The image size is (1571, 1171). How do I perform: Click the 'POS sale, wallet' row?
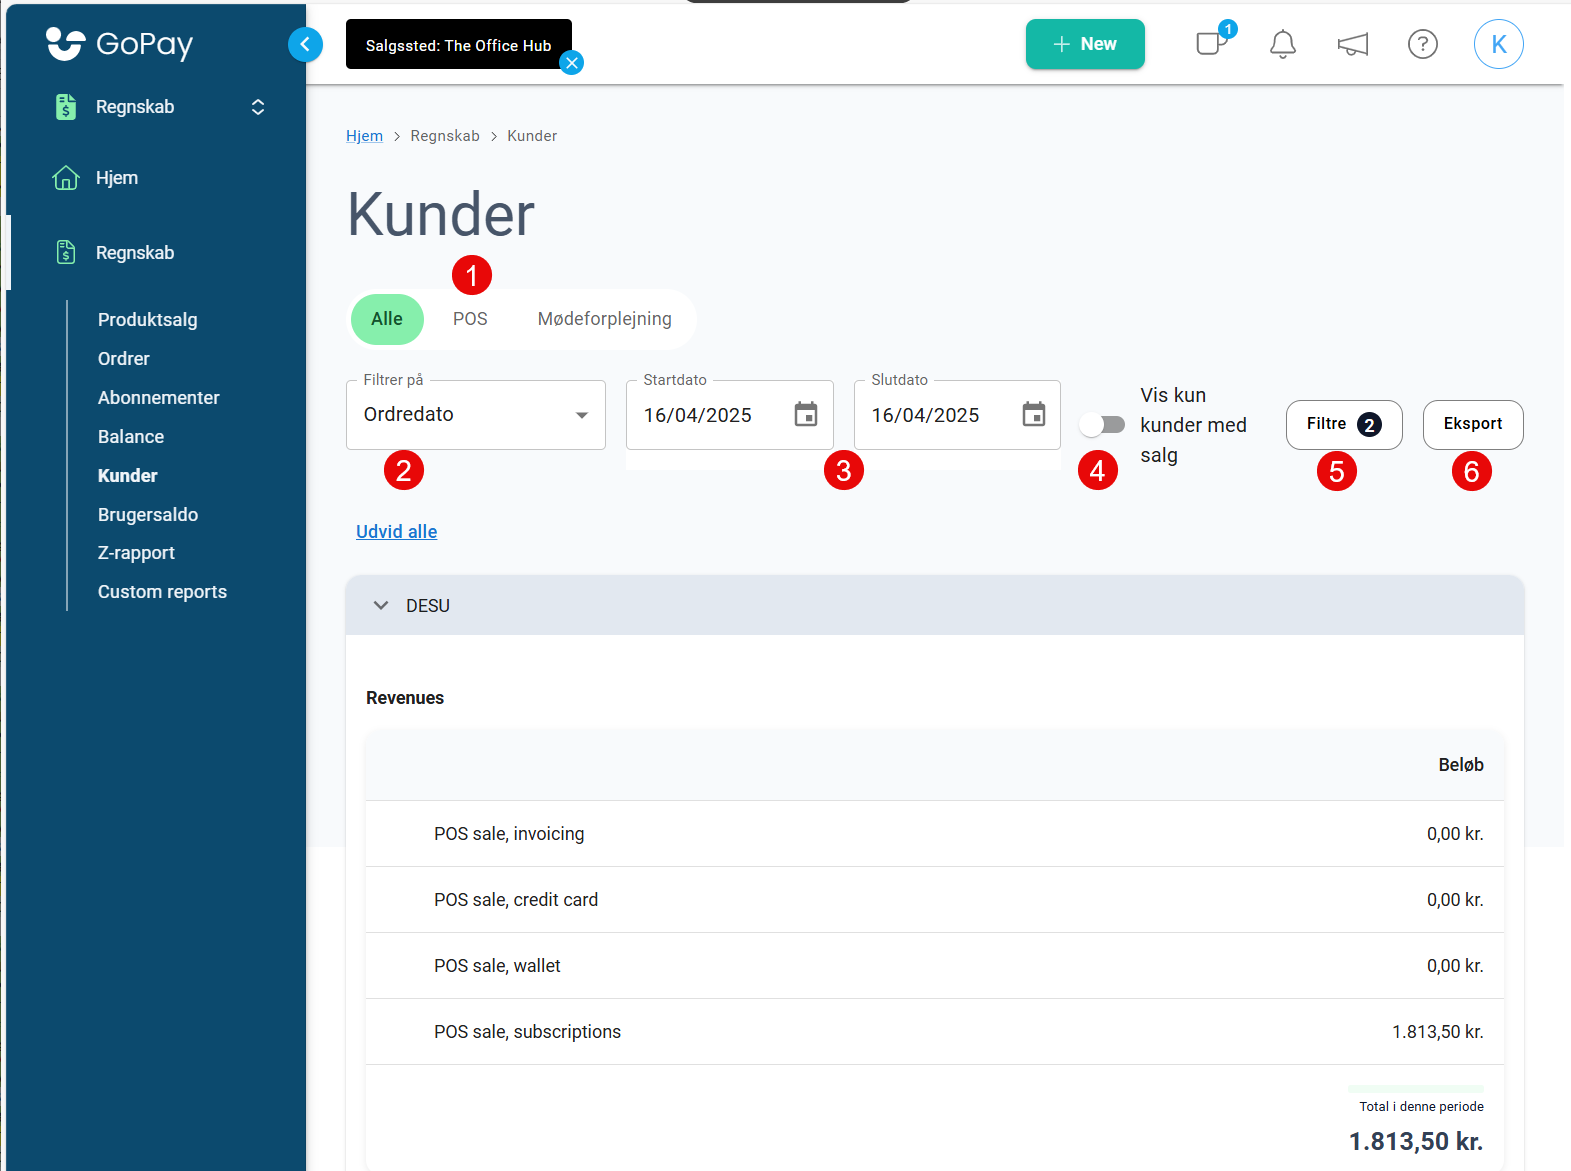coord(935,966)
